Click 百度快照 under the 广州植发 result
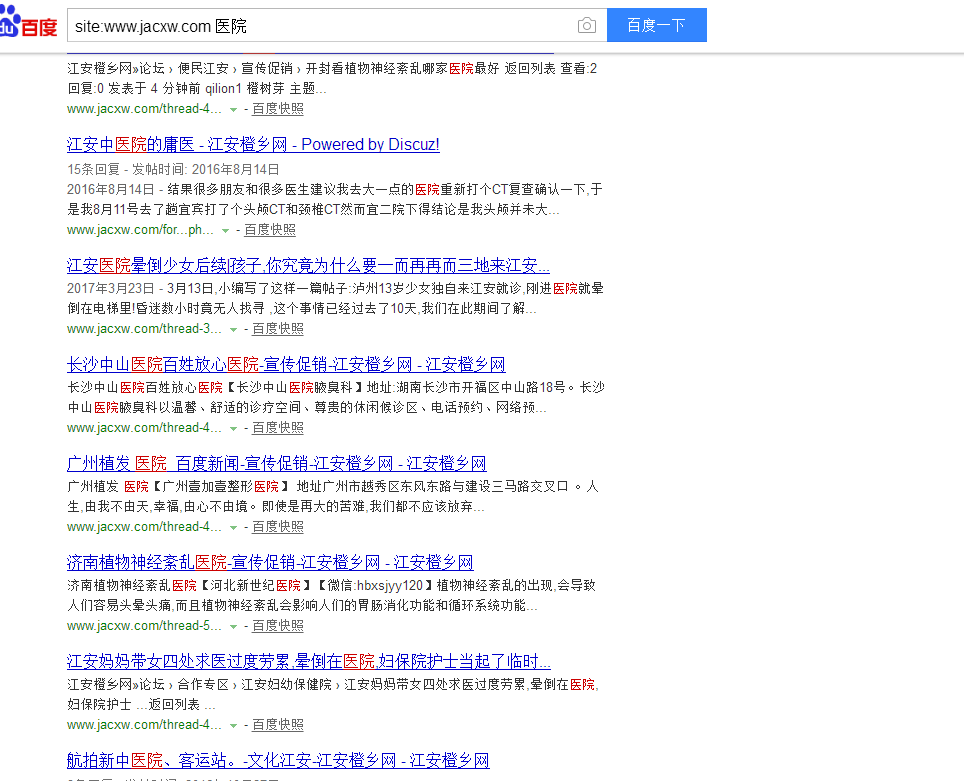This screenshot has height=781, width=964. [x=276, y=526]
